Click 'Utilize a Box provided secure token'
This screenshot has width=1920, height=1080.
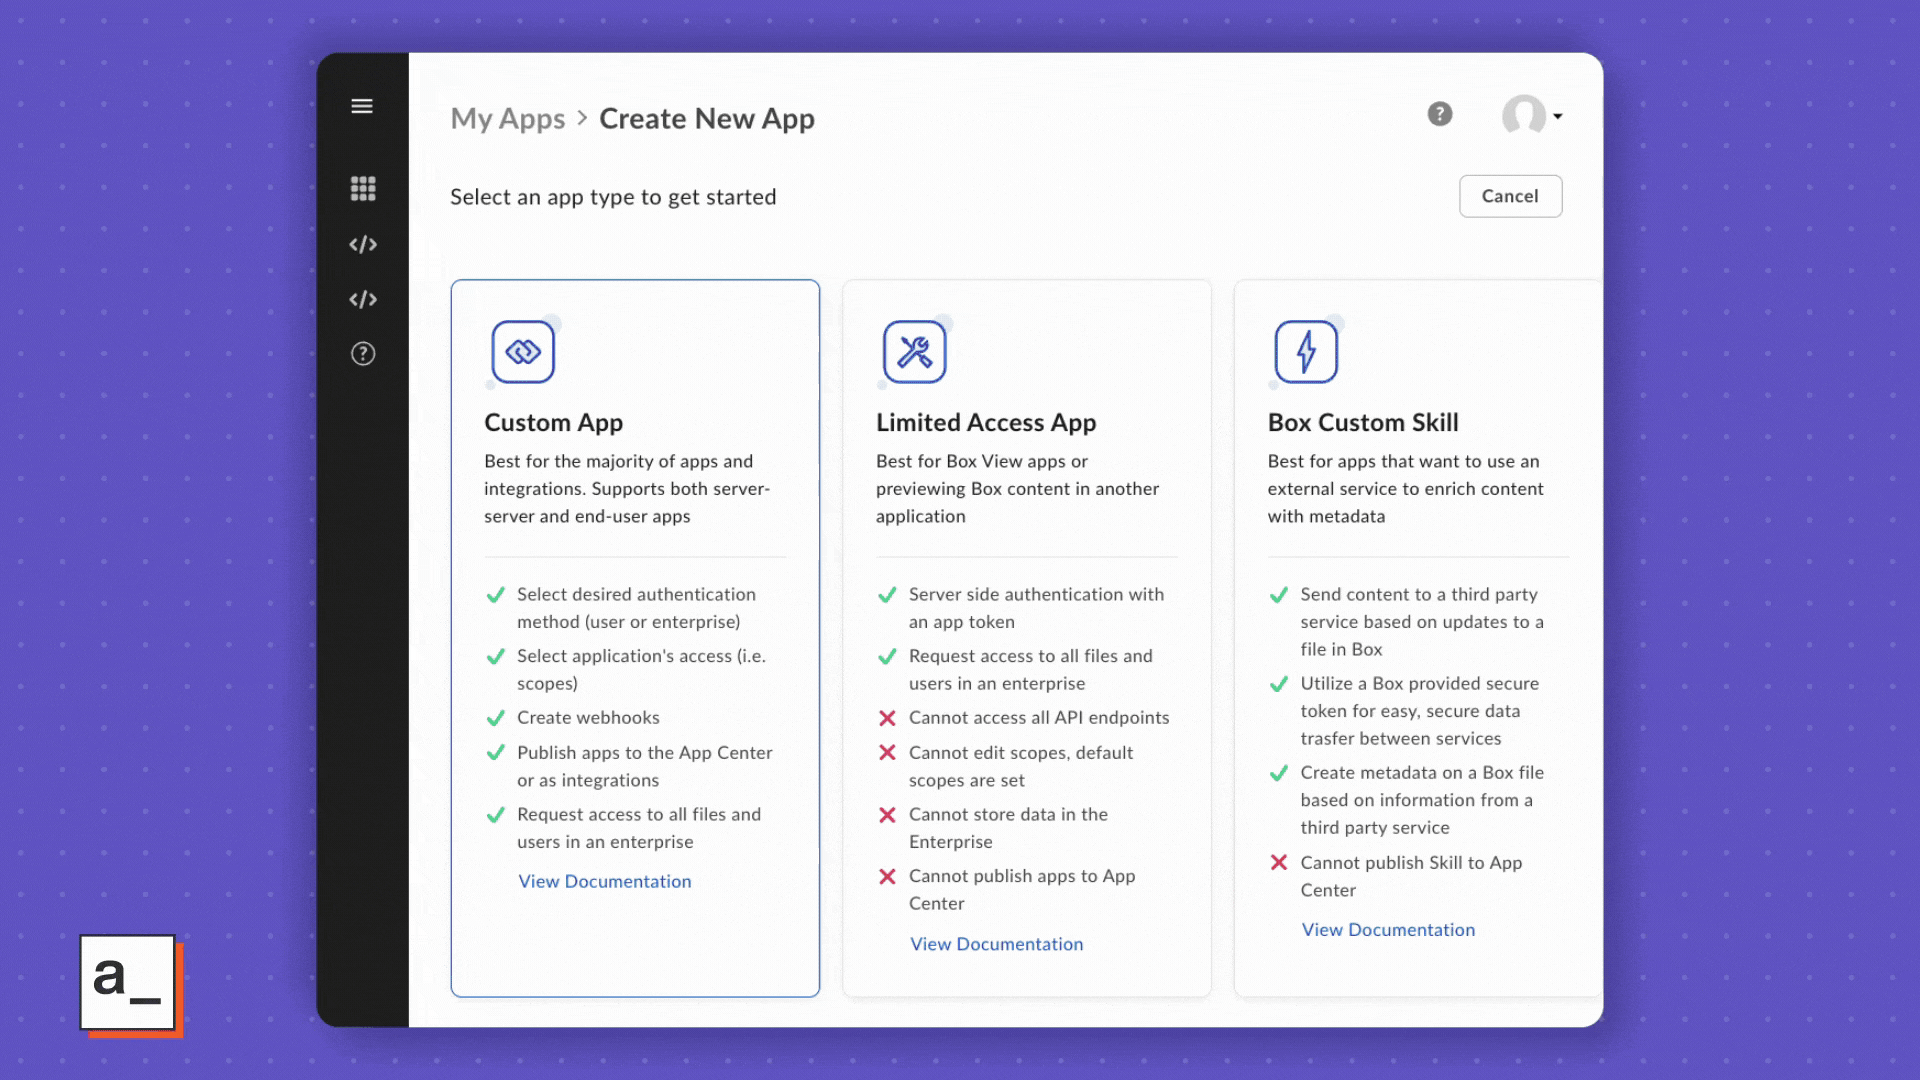click(1420, 711)
